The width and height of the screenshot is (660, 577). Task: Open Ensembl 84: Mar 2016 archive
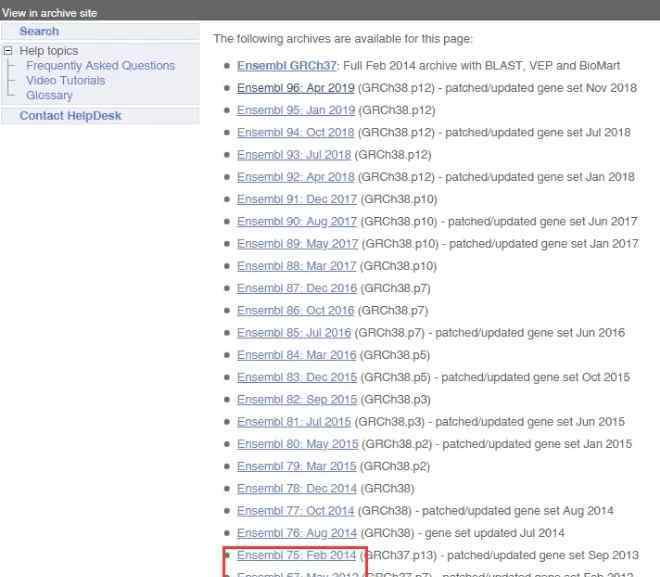296,355
